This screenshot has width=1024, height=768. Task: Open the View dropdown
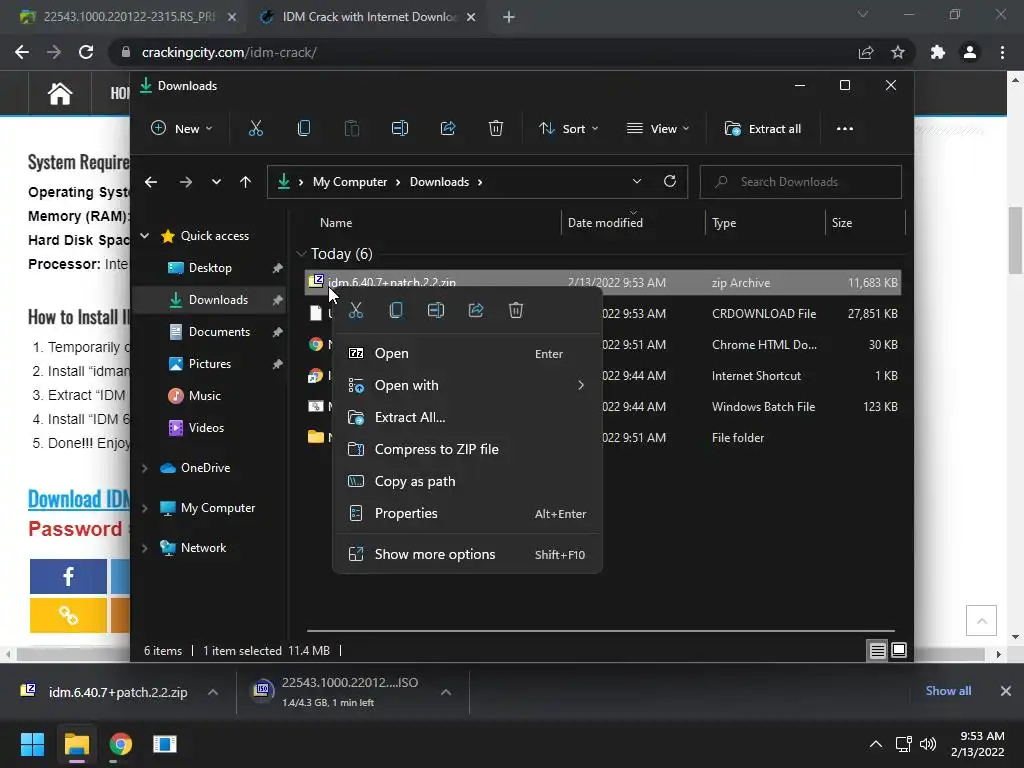pos(658,129)
